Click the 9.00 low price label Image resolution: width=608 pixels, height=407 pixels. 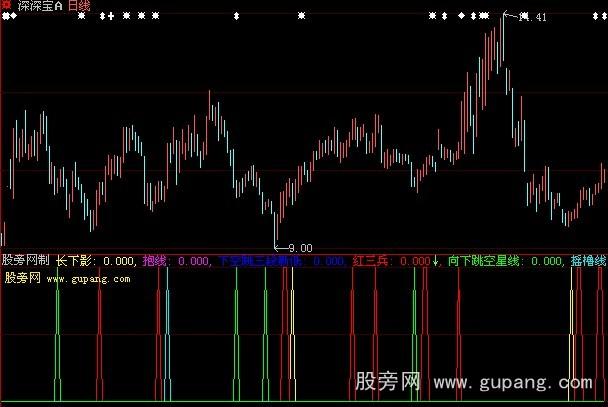pos(301,248)
